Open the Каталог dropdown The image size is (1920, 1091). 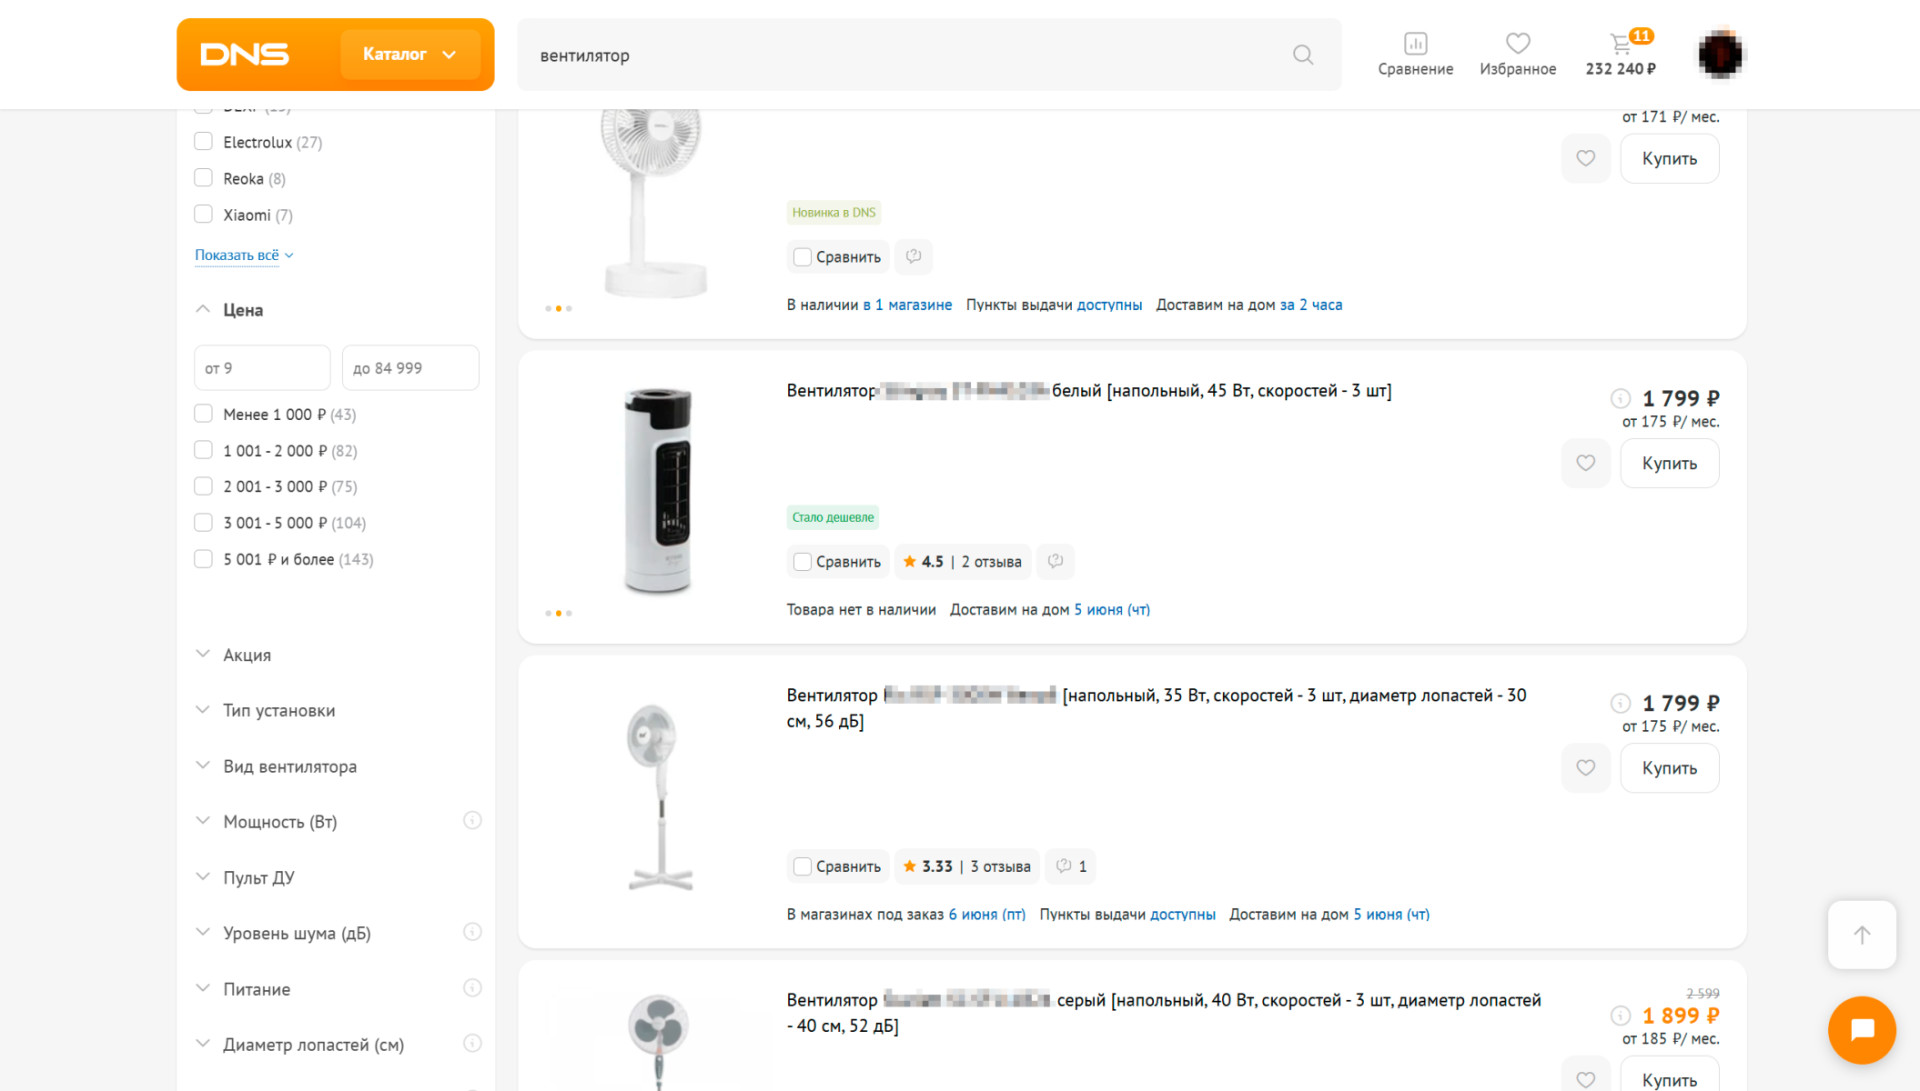point(410,54)
